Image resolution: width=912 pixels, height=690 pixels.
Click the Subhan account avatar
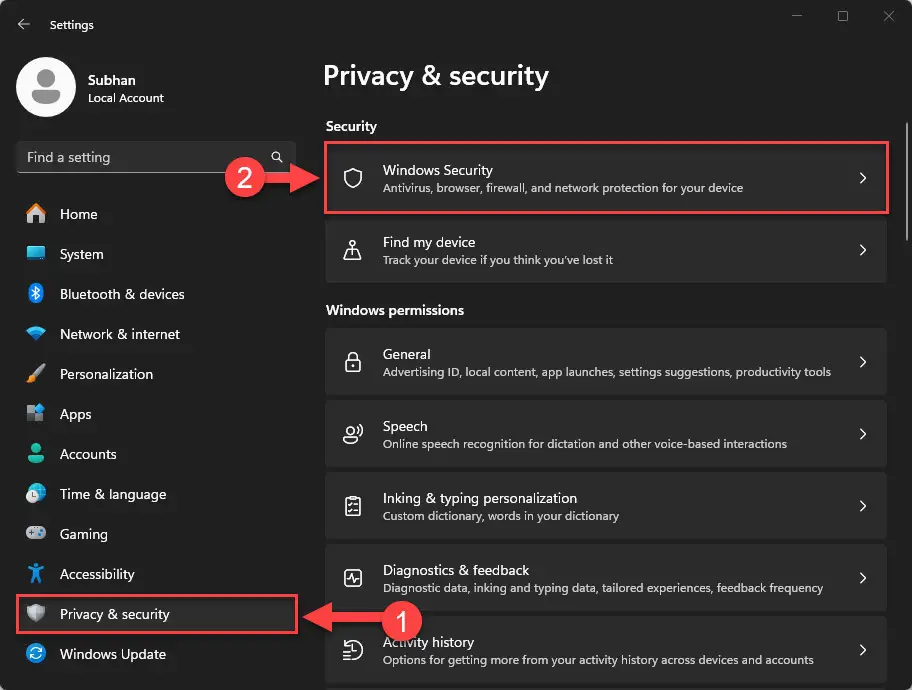click(x=45, y=87)
